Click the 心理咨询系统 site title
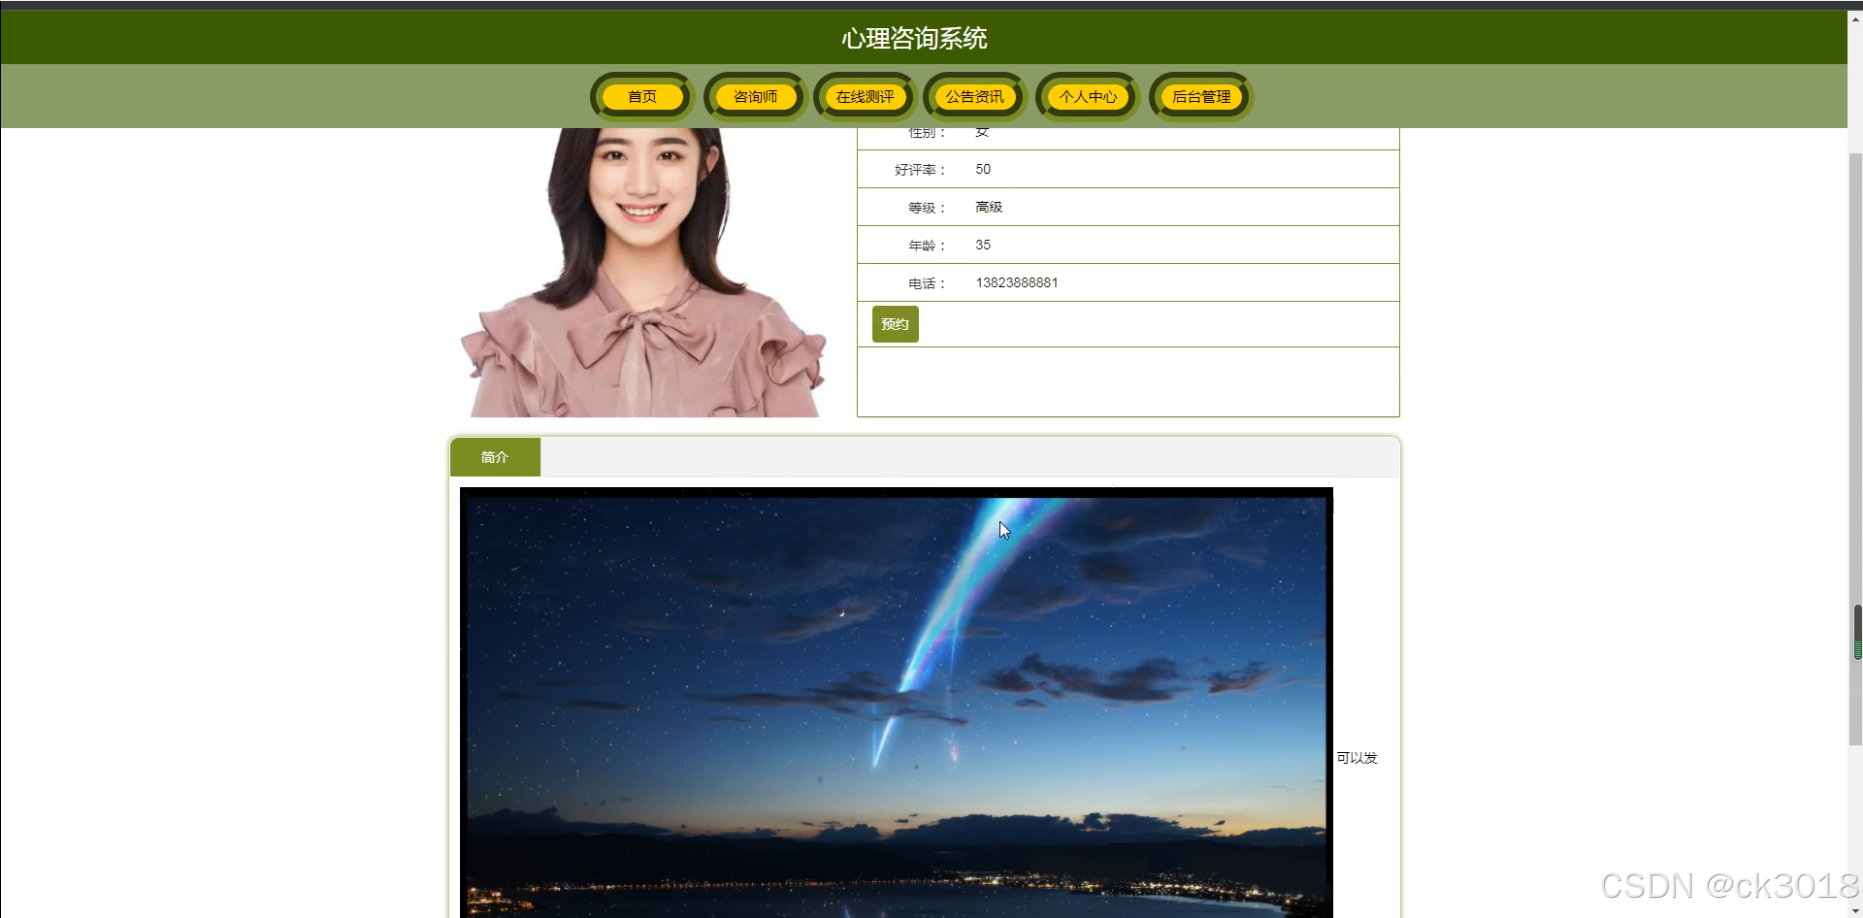This screenshot has height=918, width=1863. (x=914, y=38)
